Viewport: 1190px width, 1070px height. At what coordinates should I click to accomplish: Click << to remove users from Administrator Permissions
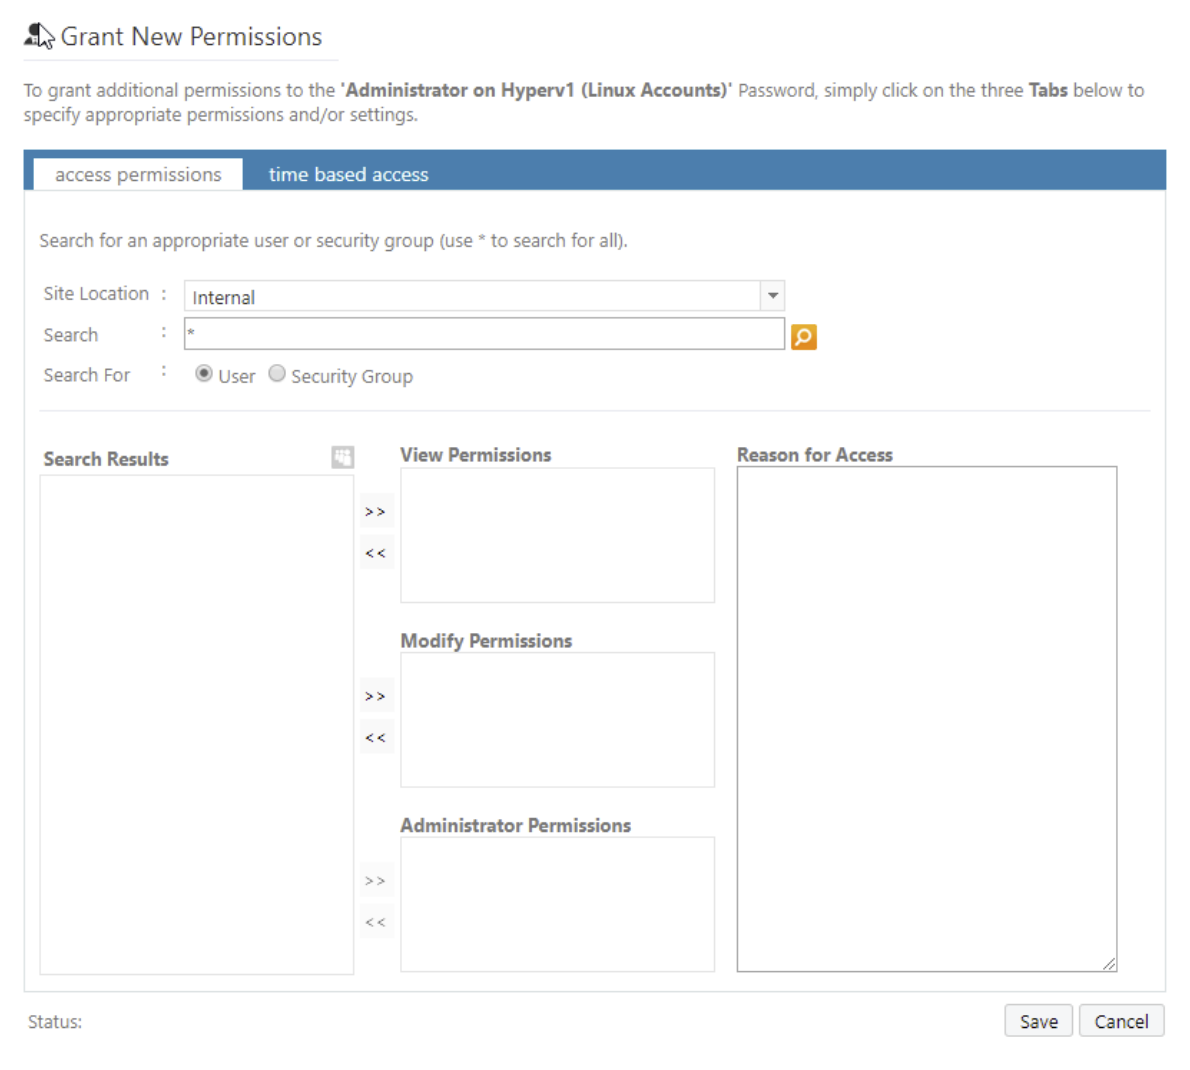coord(376,921)
